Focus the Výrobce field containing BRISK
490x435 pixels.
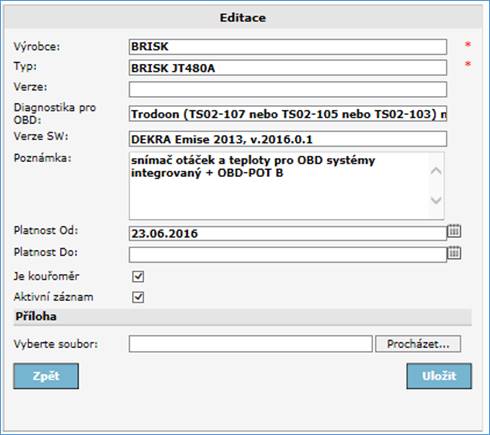[288, 47]
